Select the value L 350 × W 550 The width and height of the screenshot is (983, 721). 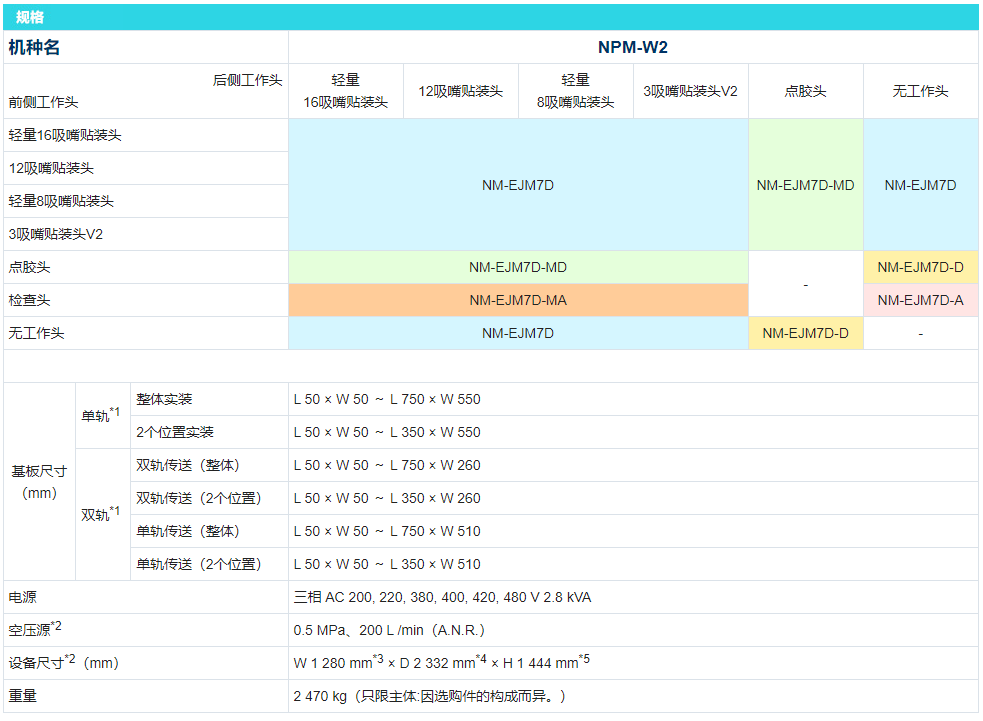click(435, 432)
